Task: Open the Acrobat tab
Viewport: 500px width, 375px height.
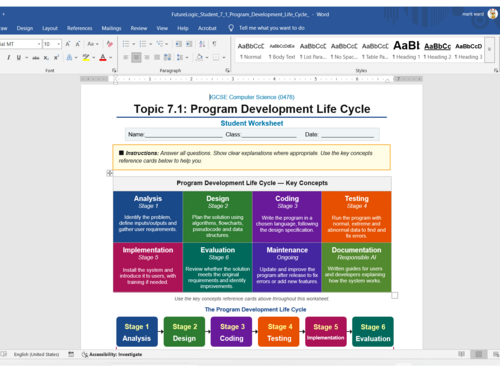Action: point(207,28)
